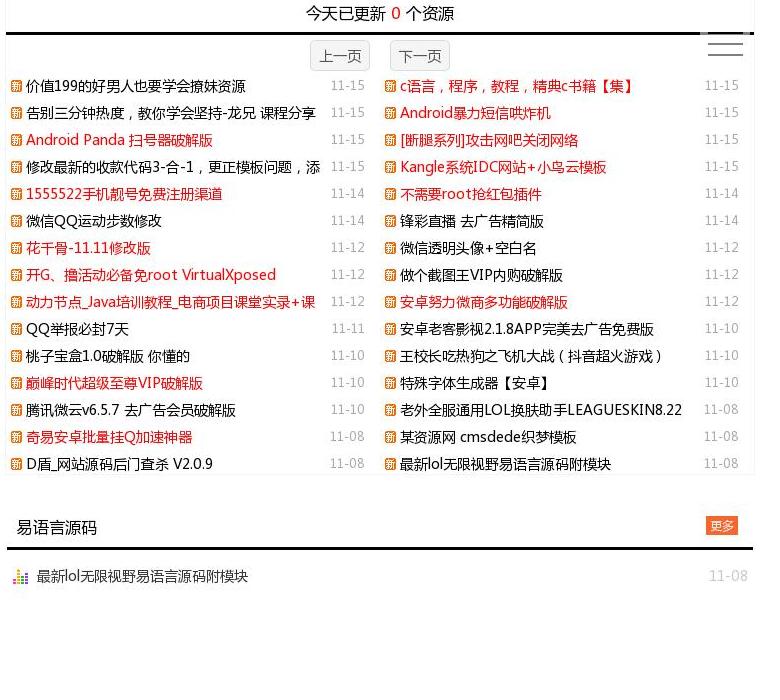Open QQ举报必封7天 link
The height and width of the screenshot is (700, 780).
click(77, 329)
